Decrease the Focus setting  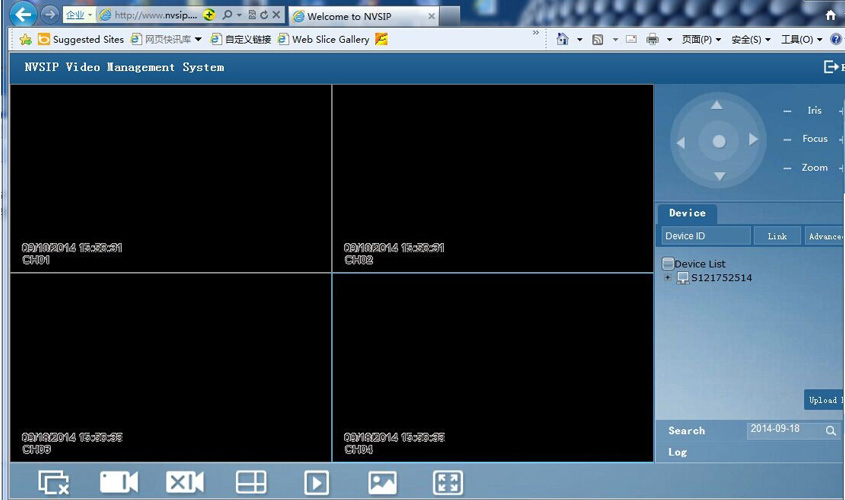point(787,139)
